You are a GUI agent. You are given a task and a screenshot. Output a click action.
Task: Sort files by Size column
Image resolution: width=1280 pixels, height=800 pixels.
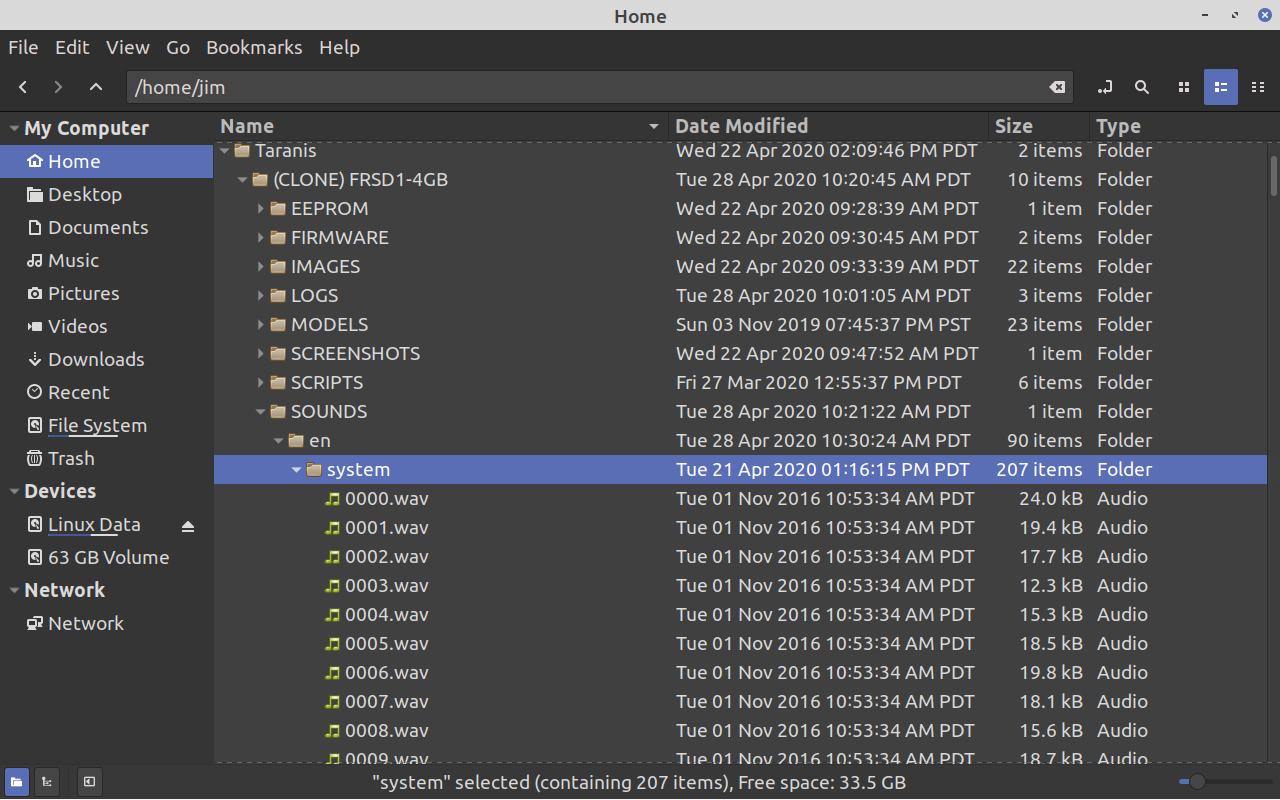[x=1013, y=126]
